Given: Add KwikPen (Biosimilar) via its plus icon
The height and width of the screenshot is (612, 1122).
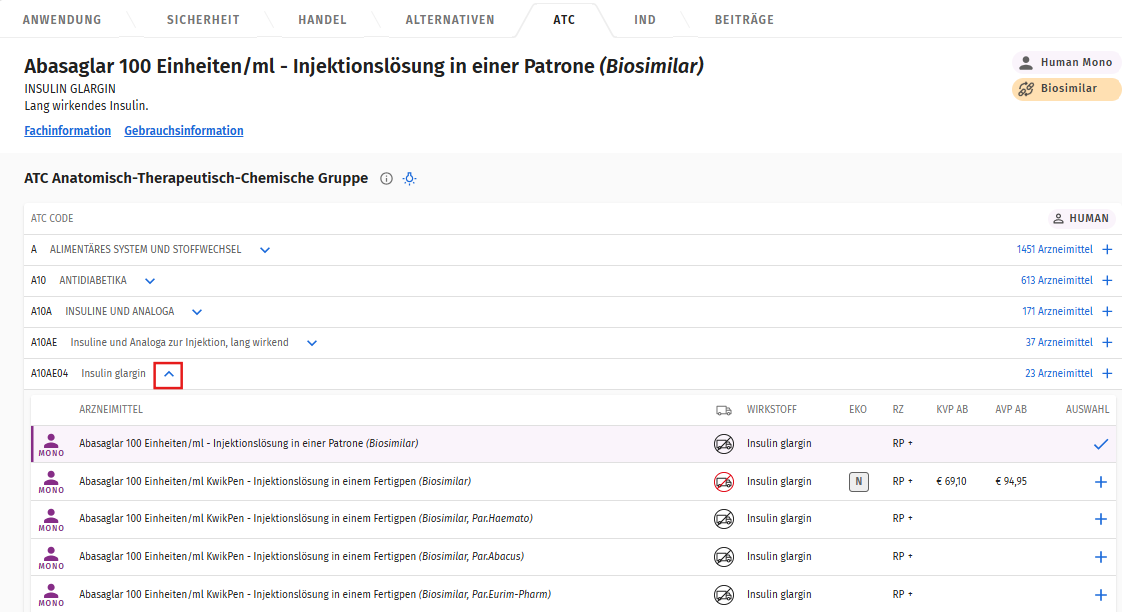Looking at the screenshot, I should click(x=1101, y=482).
